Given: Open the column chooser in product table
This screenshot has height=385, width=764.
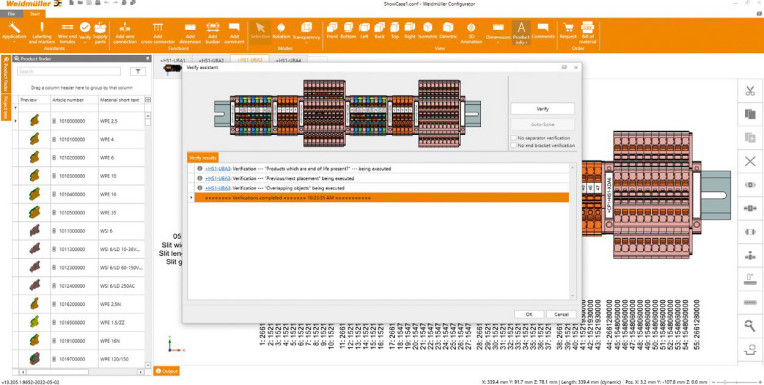Looking at the screenshot, I should coord(148,100).
